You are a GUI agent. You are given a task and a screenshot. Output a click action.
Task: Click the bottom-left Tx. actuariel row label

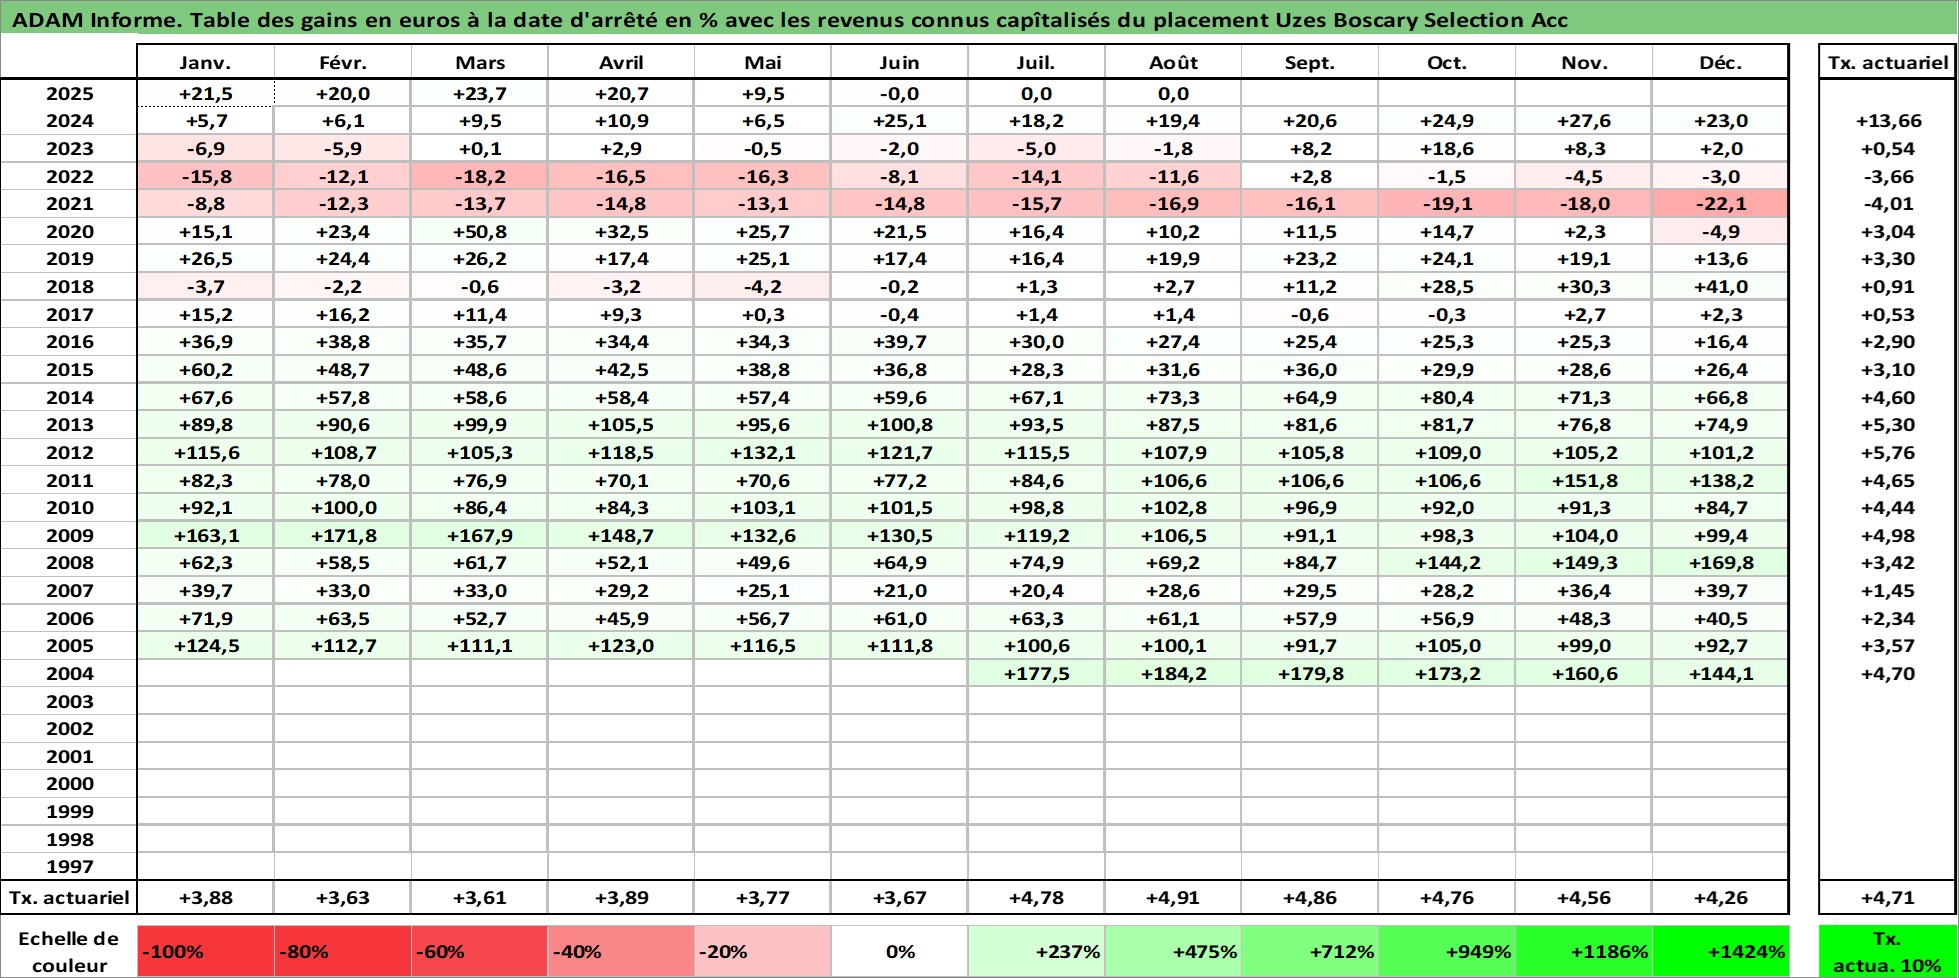coord(69,897)
